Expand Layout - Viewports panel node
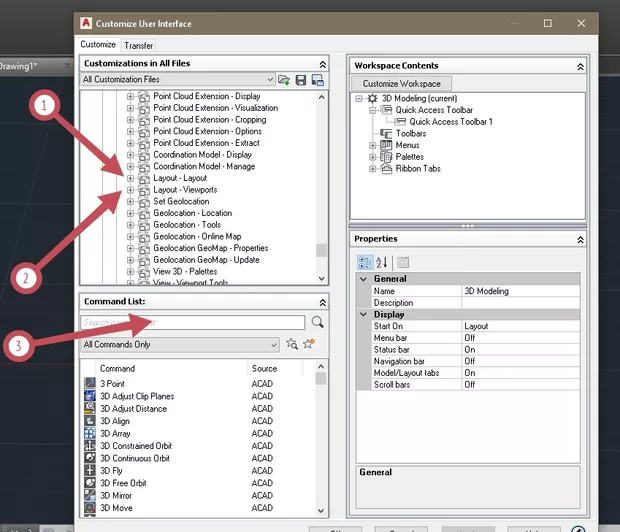 (130, 190)
